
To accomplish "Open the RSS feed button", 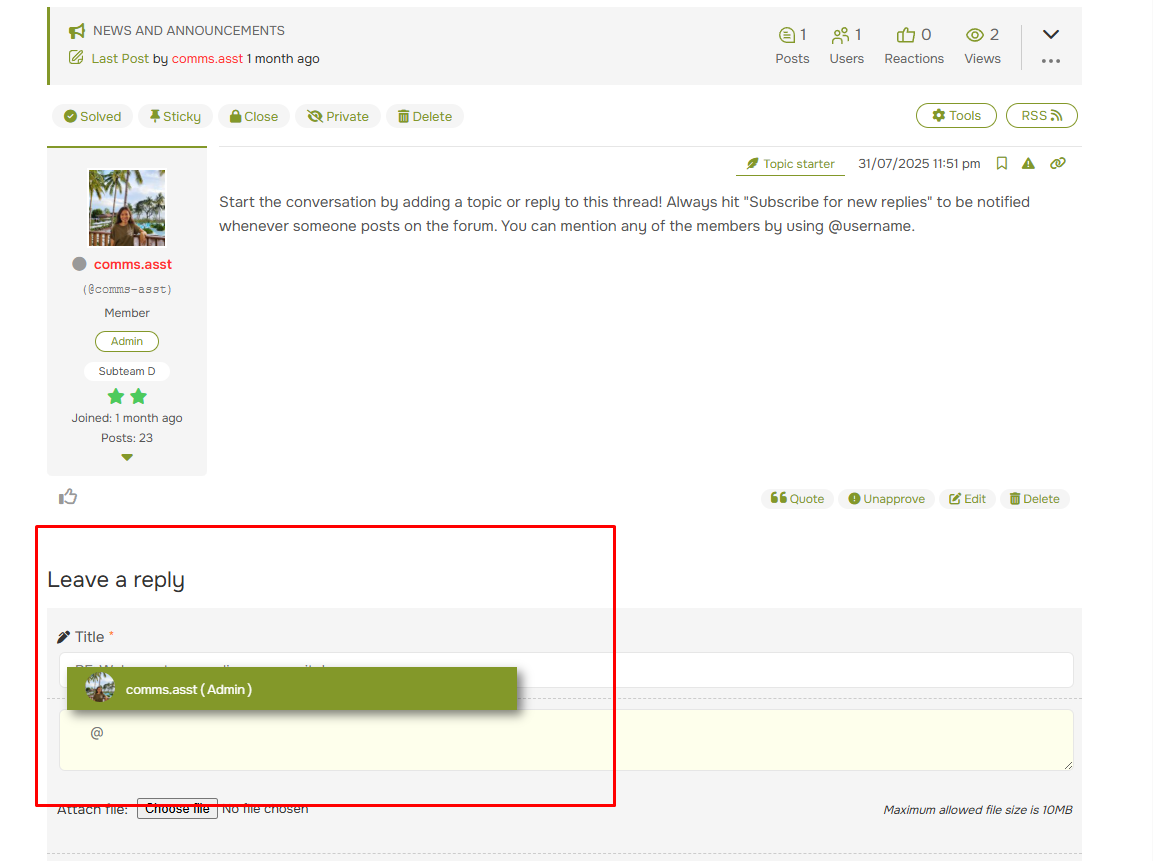I will [1041, 116].
